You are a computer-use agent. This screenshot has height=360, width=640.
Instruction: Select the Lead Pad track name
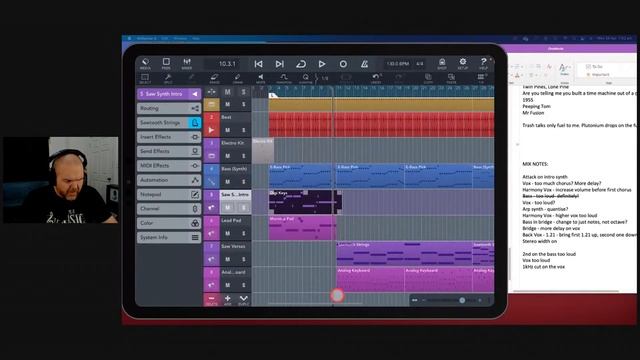tap(231, 220)
